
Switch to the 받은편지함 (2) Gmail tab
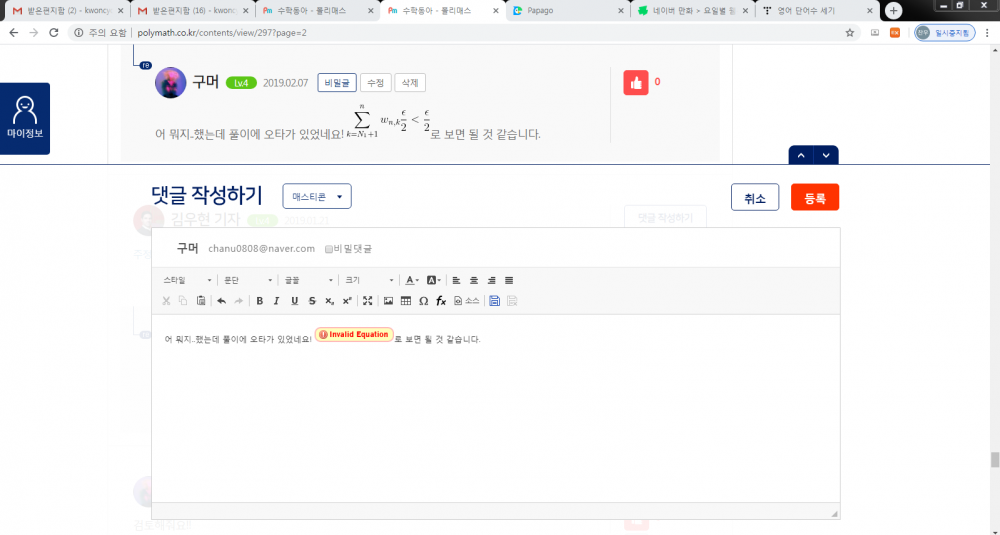pos(68,11)
